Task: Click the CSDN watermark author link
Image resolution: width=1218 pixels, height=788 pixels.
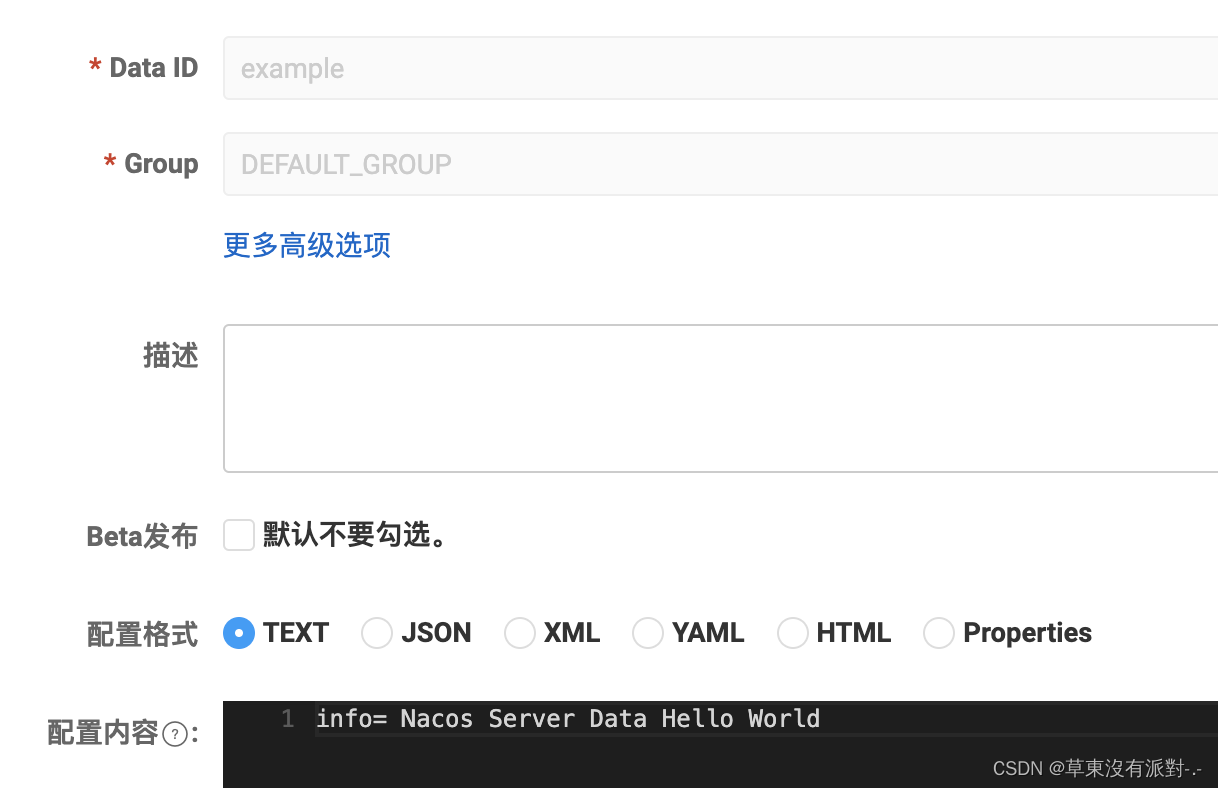Action: (1097, 769)
